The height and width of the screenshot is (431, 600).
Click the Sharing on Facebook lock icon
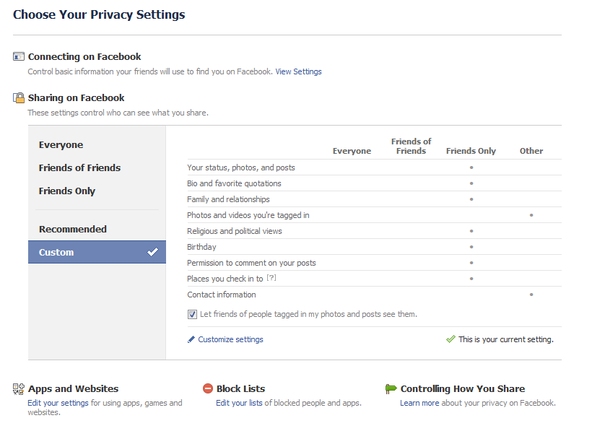(x=18, y=98)
